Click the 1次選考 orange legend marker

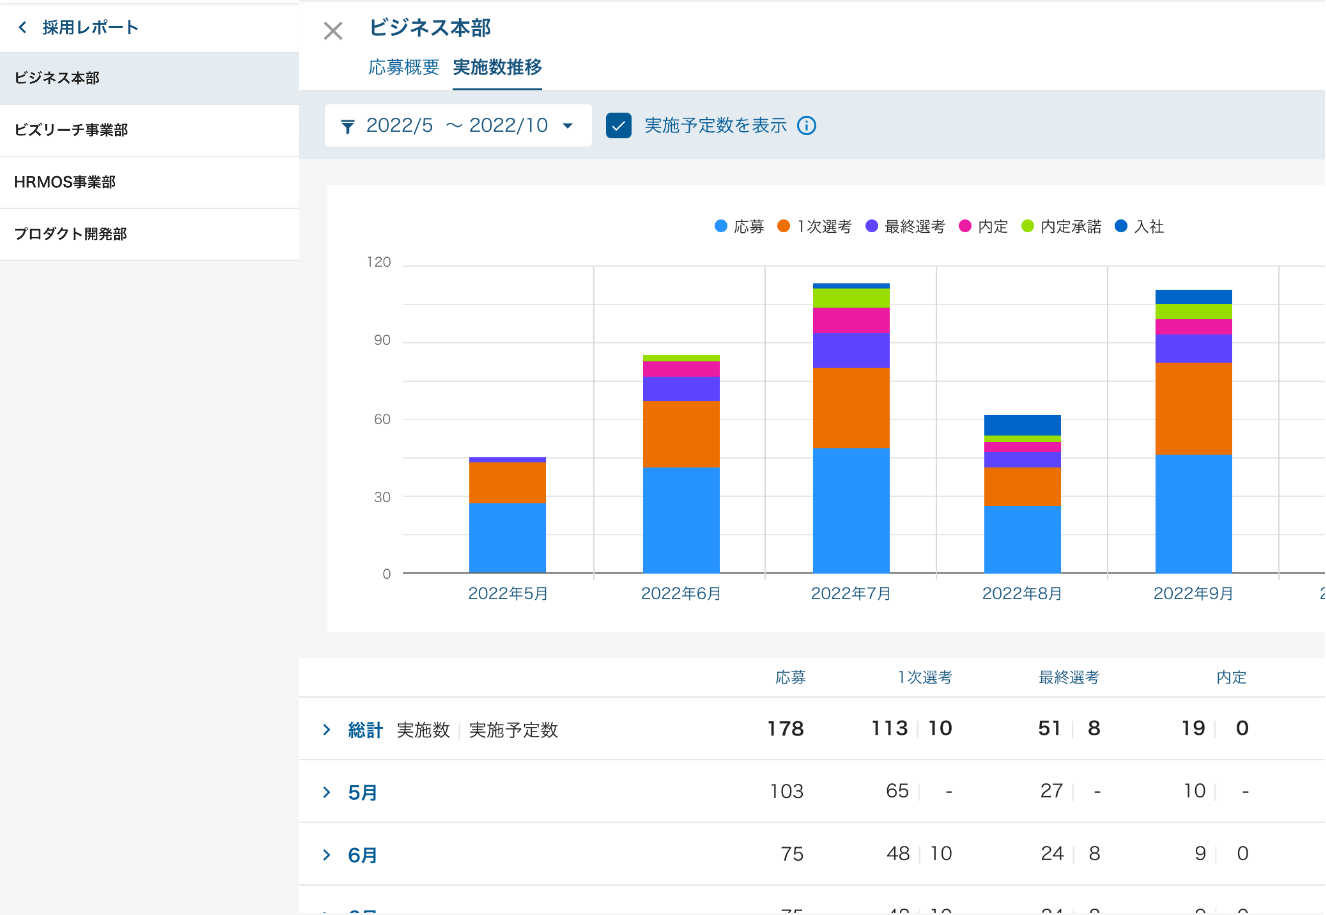pyautogui.click(x=784, y=227)
